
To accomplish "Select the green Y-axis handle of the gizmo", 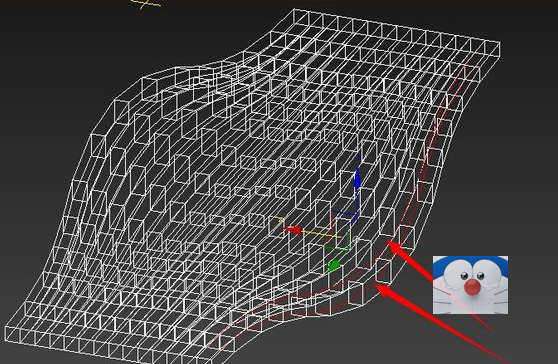I will (333, 265).
